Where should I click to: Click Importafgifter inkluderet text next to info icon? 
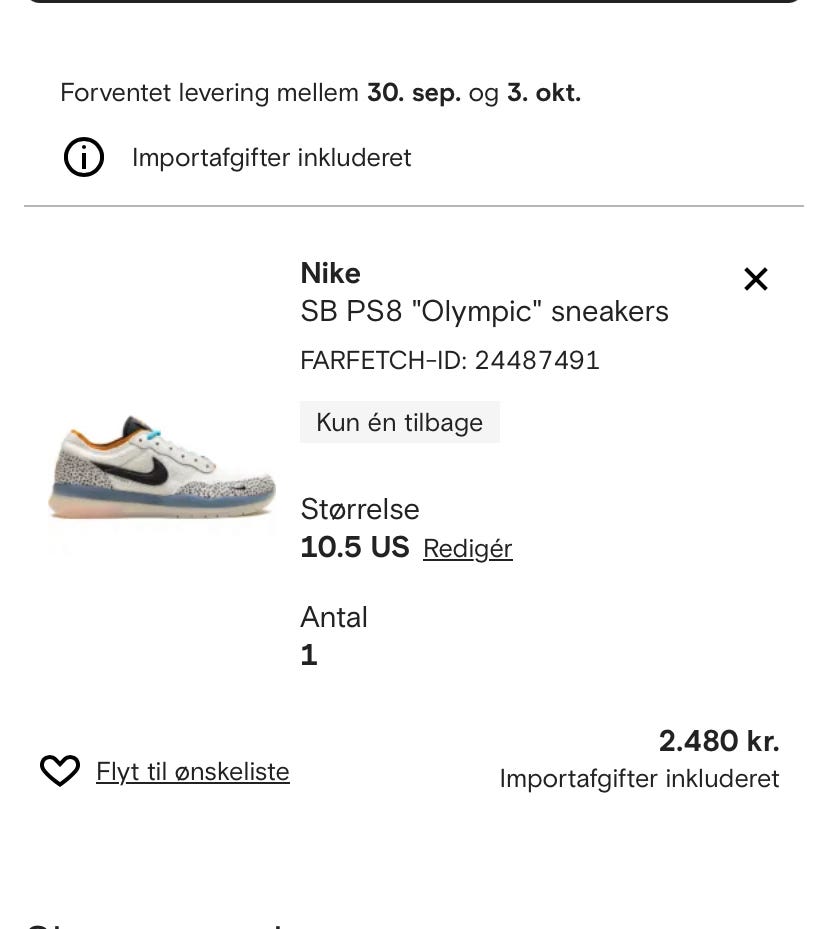point(271,158)
